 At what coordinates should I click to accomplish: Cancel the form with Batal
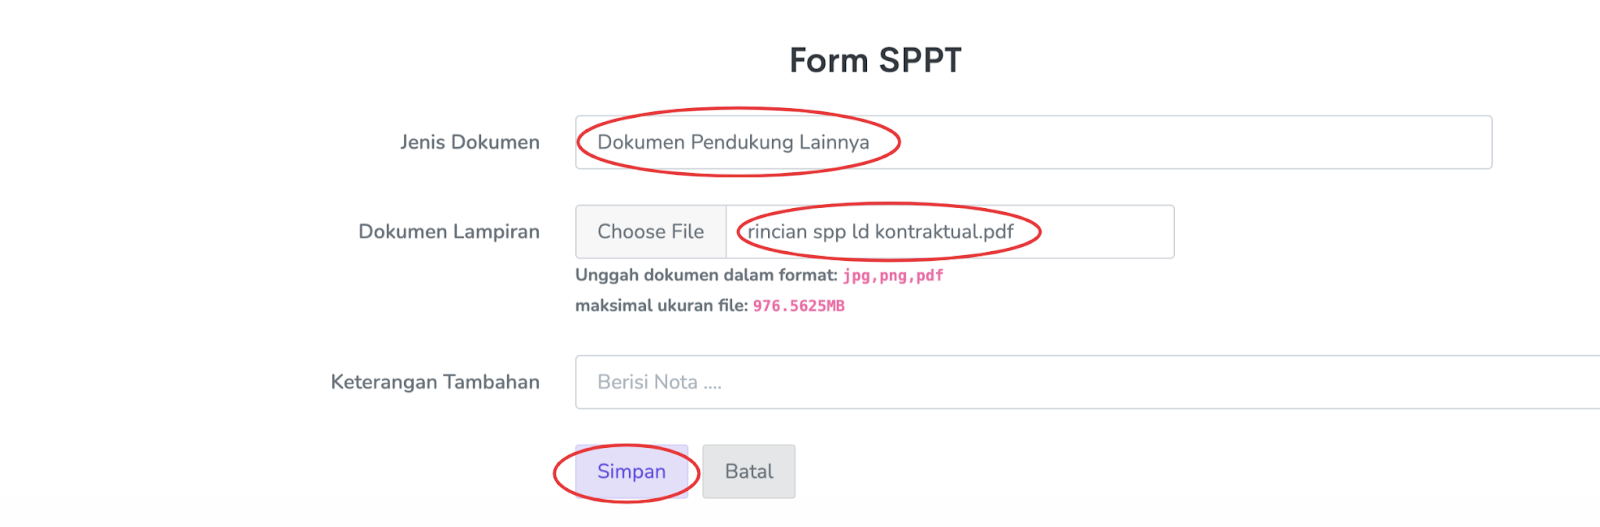[x=749, y=472]
